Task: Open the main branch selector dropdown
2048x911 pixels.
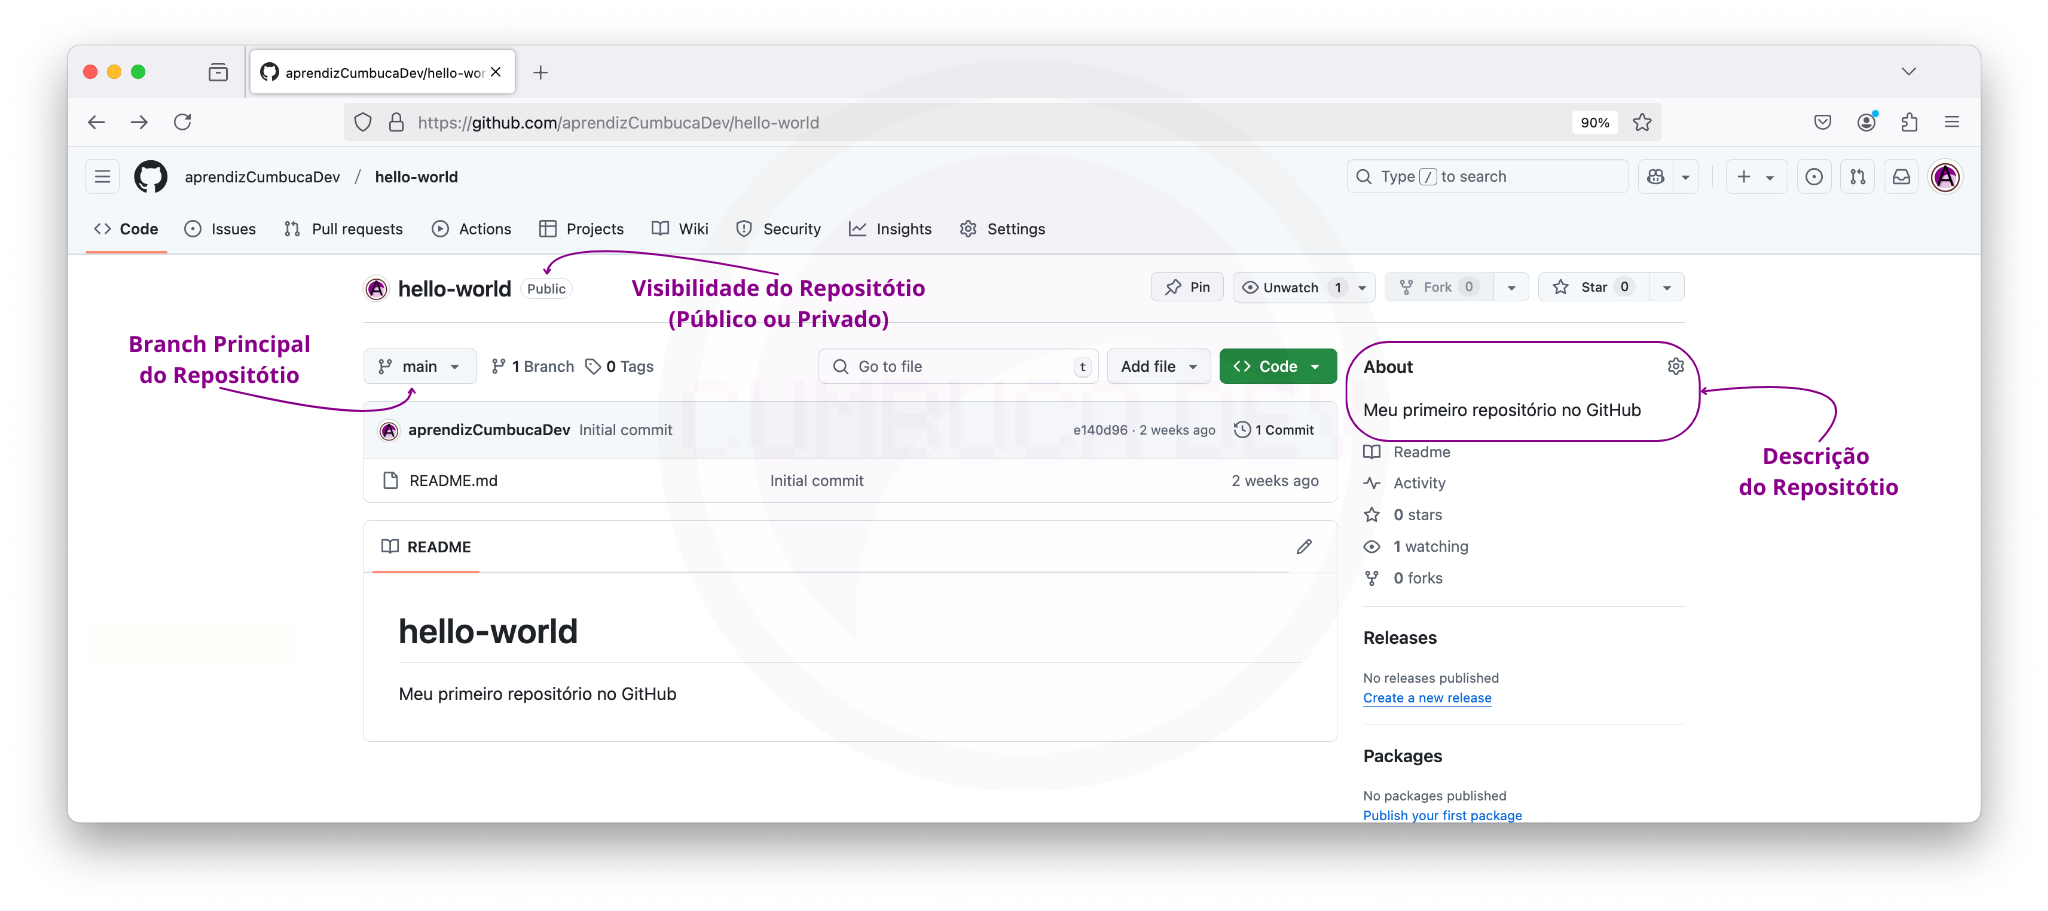Action: coord(419,366)
